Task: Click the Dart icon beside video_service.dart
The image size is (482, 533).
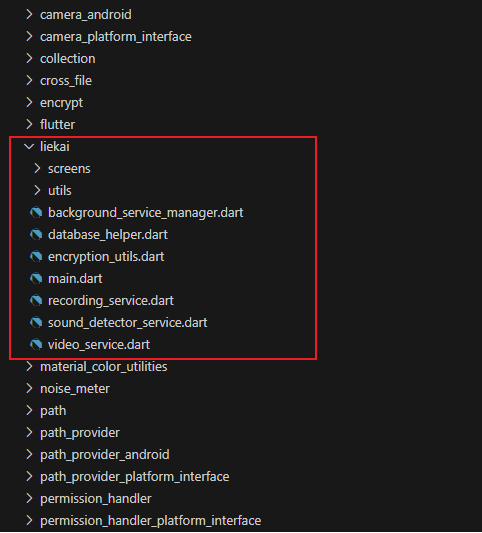Action: click(x=36, y=345)
